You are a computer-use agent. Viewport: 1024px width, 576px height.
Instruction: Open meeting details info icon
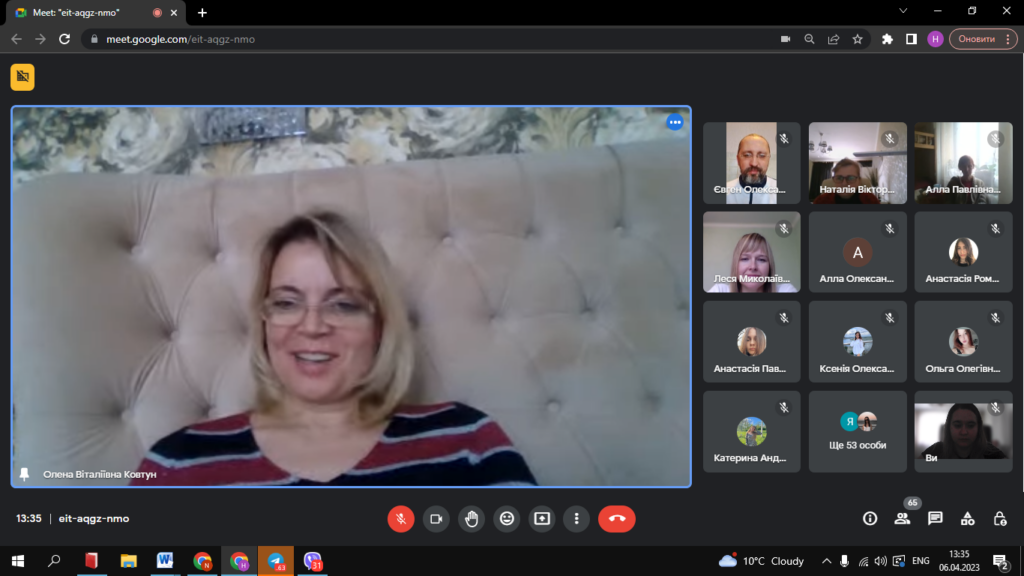coord(870,518)
